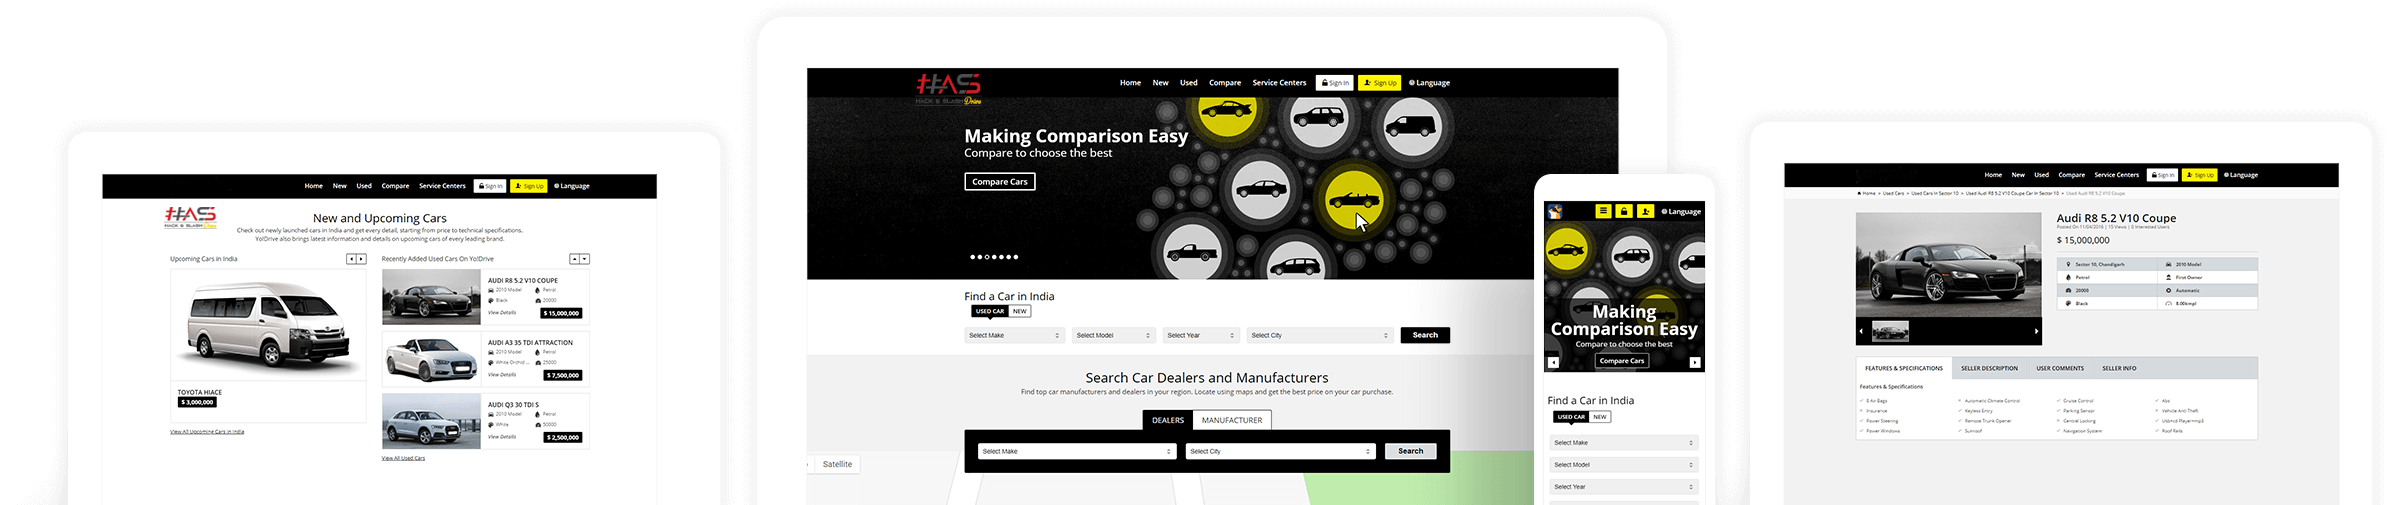2390x505 pixels.
Task: Go to the next slide on the mobile banner
Action: click(x=1695, y=362)
